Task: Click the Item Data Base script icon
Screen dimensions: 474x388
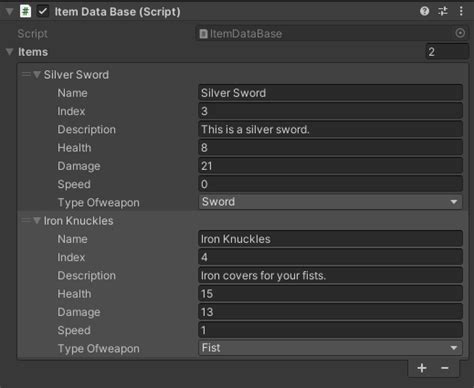Action: (25, 11)
